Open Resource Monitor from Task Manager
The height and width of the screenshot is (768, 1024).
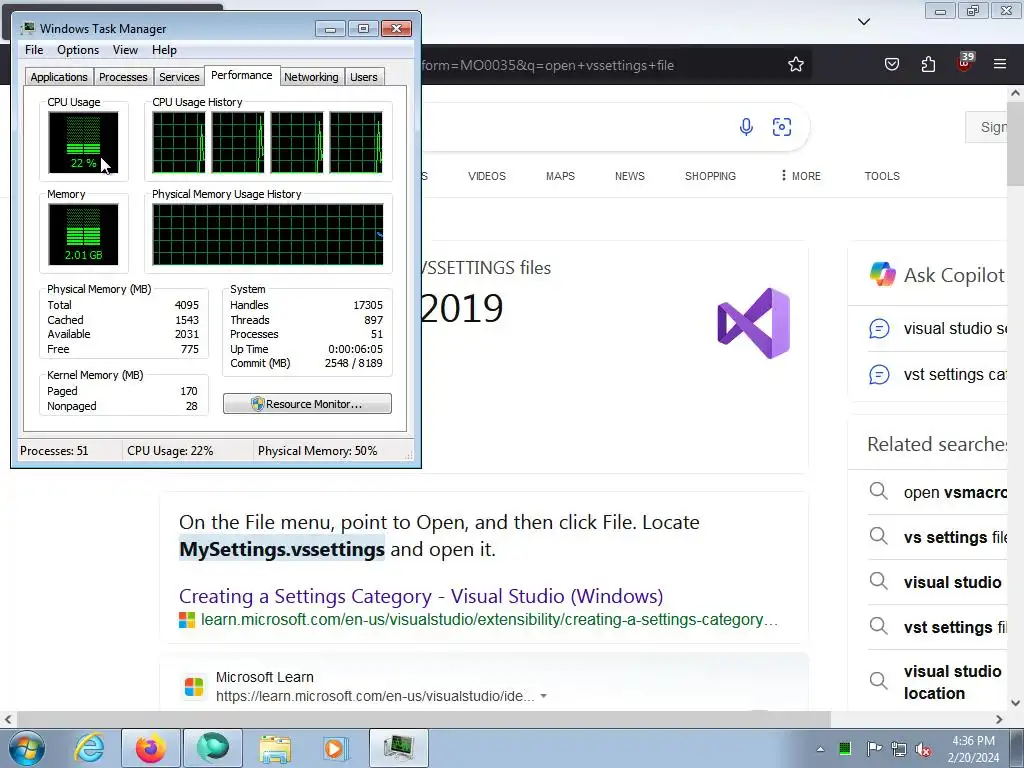[x=307, y=404]
